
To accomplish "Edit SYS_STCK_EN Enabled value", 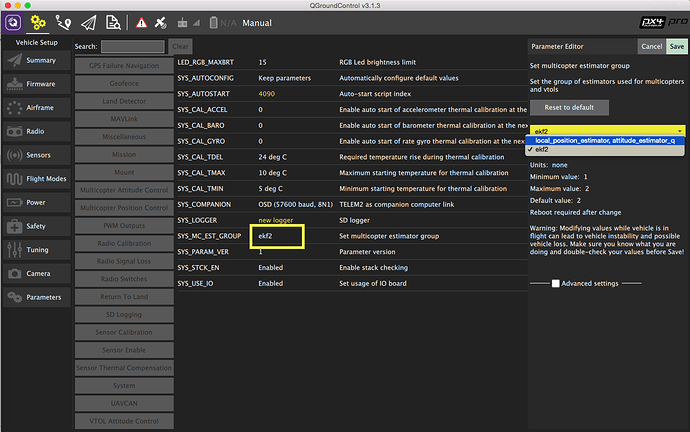I will [271, 268].
